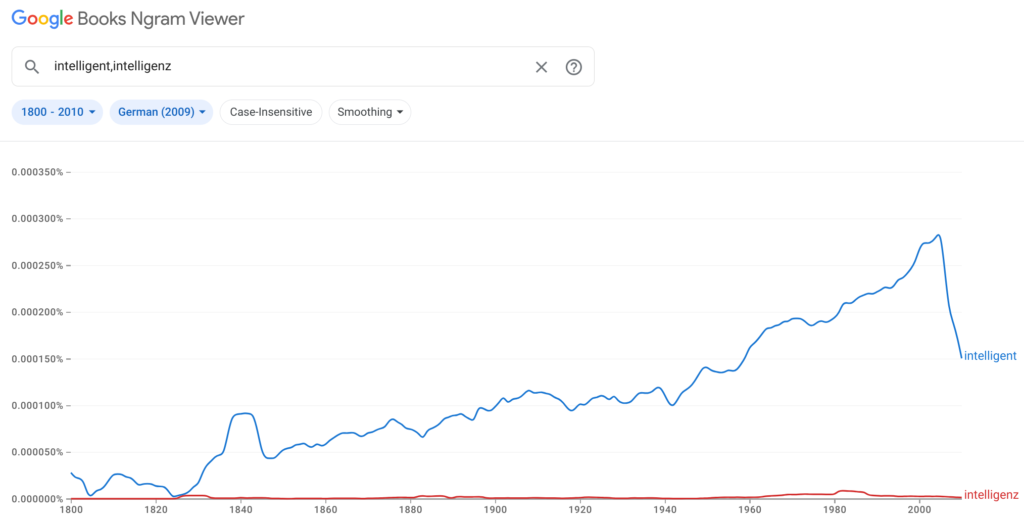The width and height of the screenshot is (1024, 520).
Task: Click the blue line's bump around 1840
Action: tap(243, 413)
